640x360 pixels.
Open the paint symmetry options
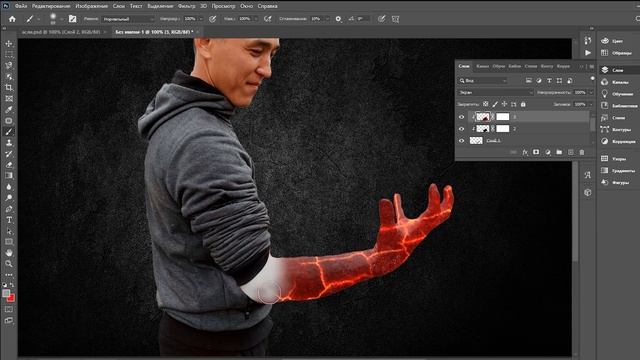[396, 19]
